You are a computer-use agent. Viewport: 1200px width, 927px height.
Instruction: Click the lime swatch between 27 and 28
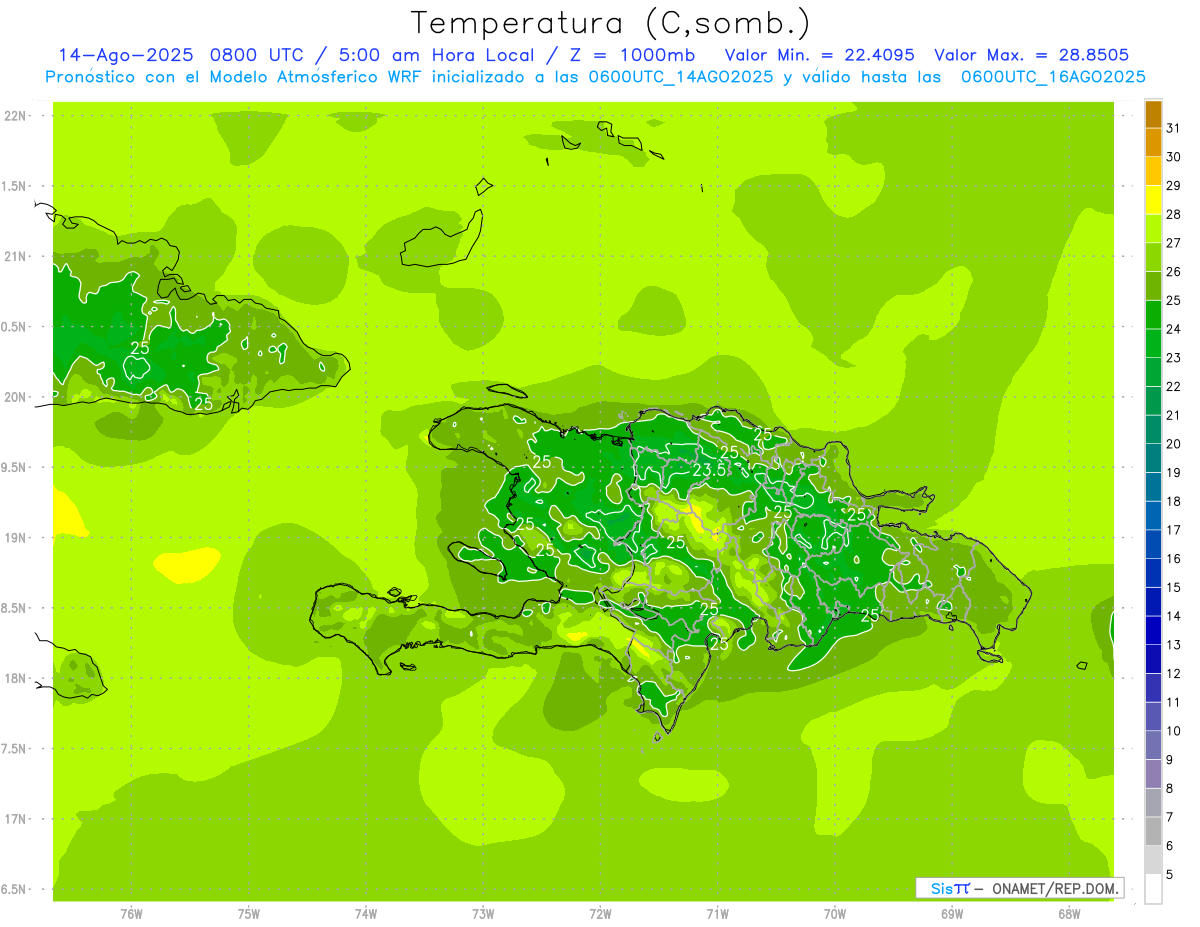pyautogui.click(x=1153, y=228)
